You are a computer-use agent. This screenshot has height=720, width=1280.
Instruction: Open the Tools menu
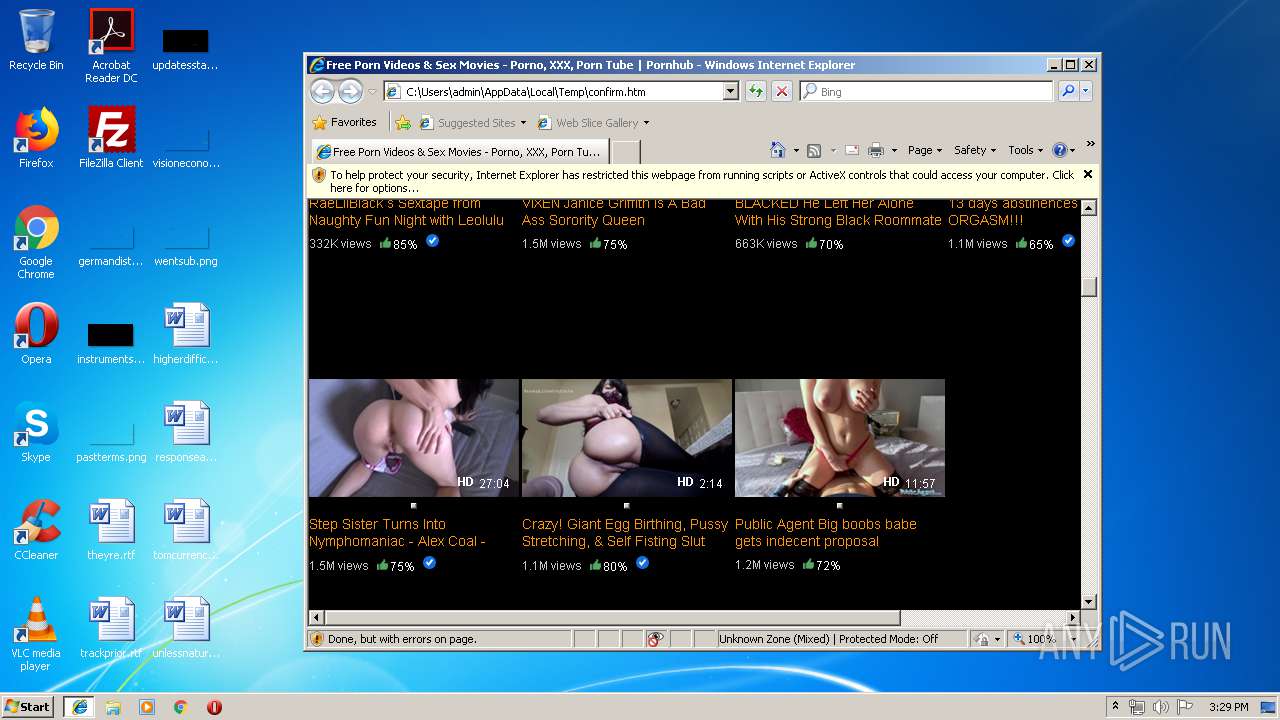[x=1026, y=150]
